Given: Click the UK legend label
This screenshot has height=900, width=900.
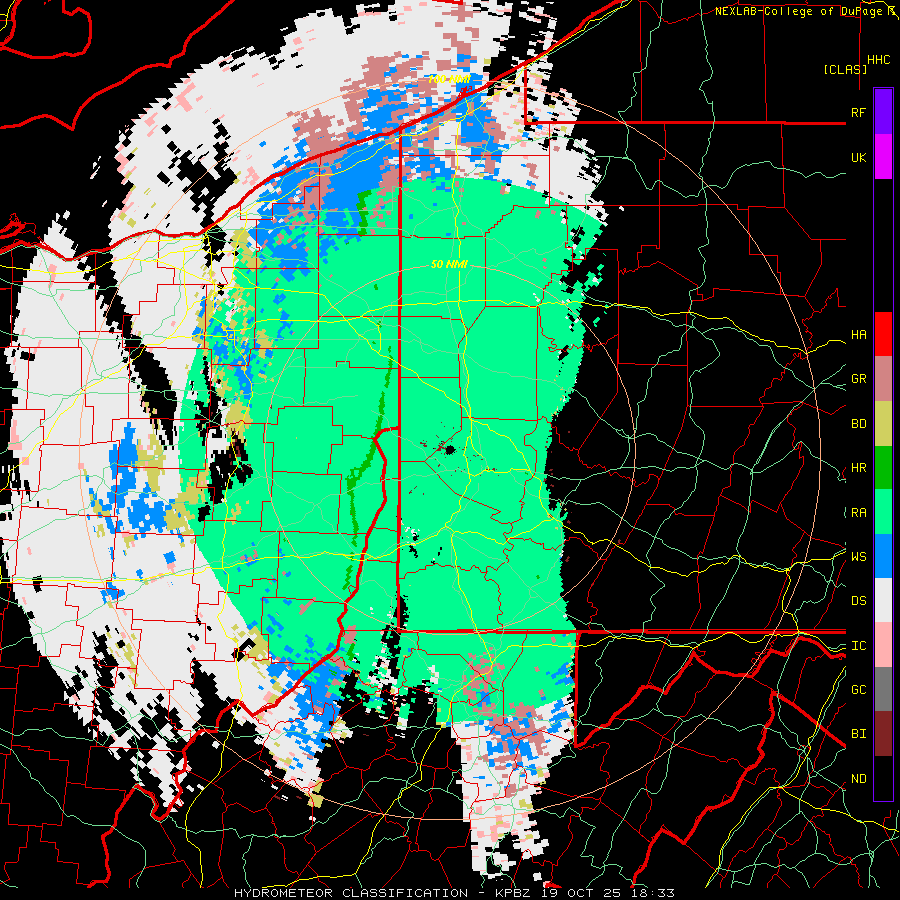Looking at the screenshot, I should (859, 157).
